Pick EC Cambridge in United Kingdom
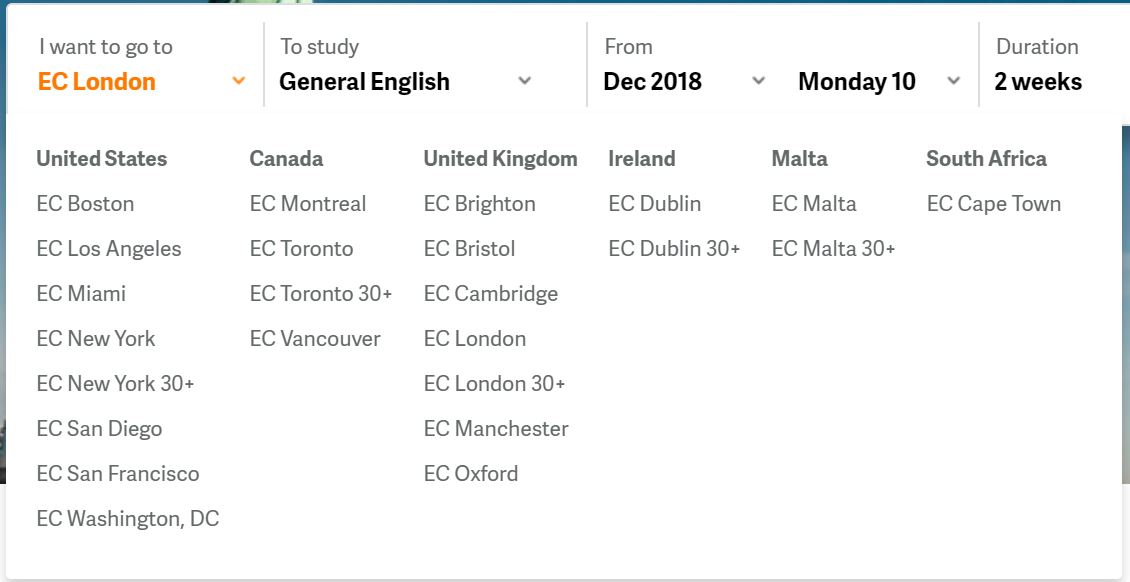This screenshot has height=582, width=1130. coord(491,294)
